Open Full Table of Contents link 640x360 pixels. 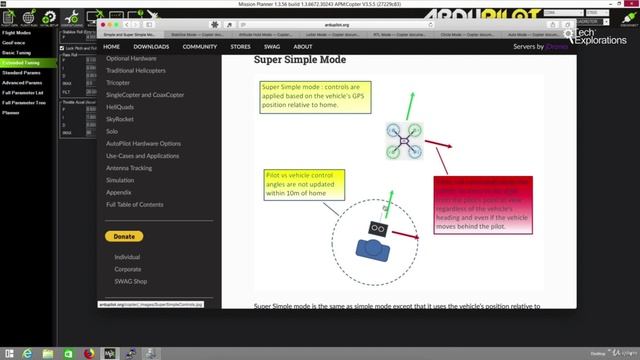coord(135,204)
